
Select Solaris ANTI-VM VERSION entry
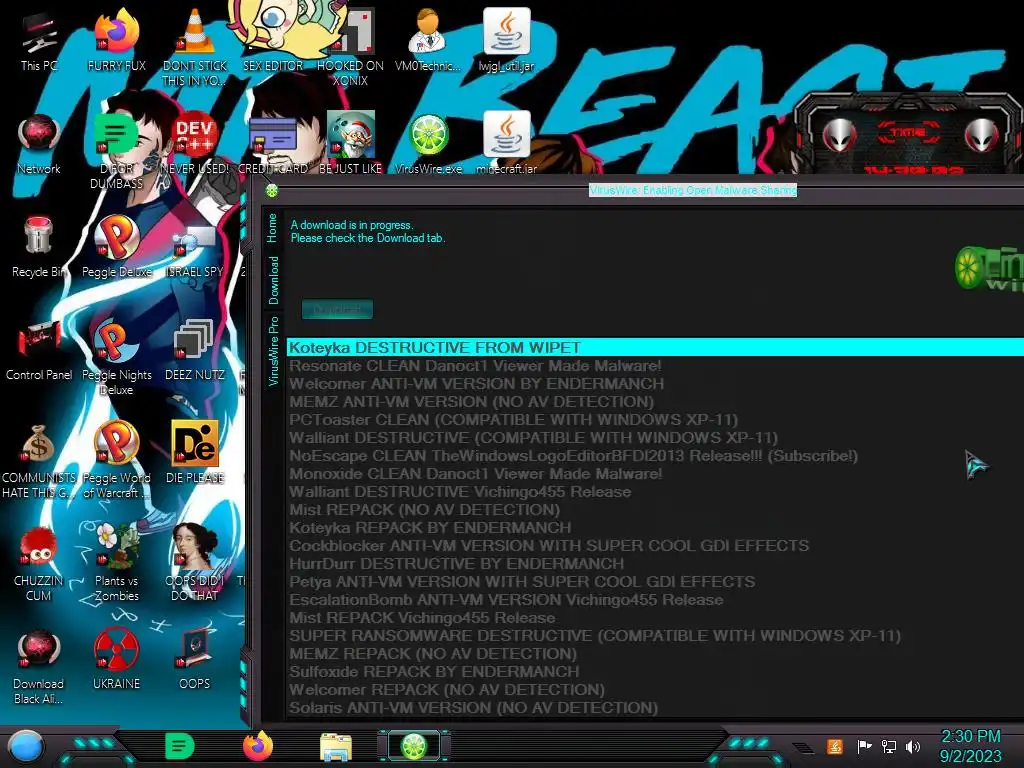tap(655, 708)
